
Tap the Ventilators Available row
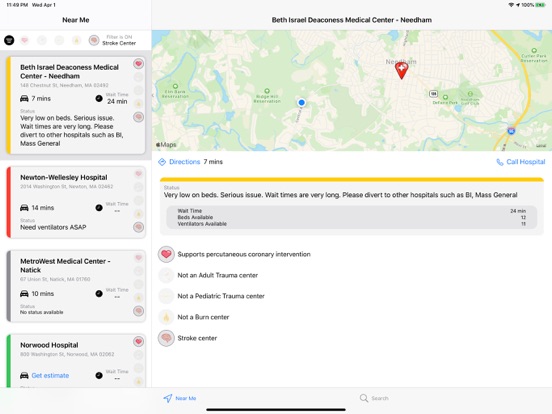pos(351,224)
